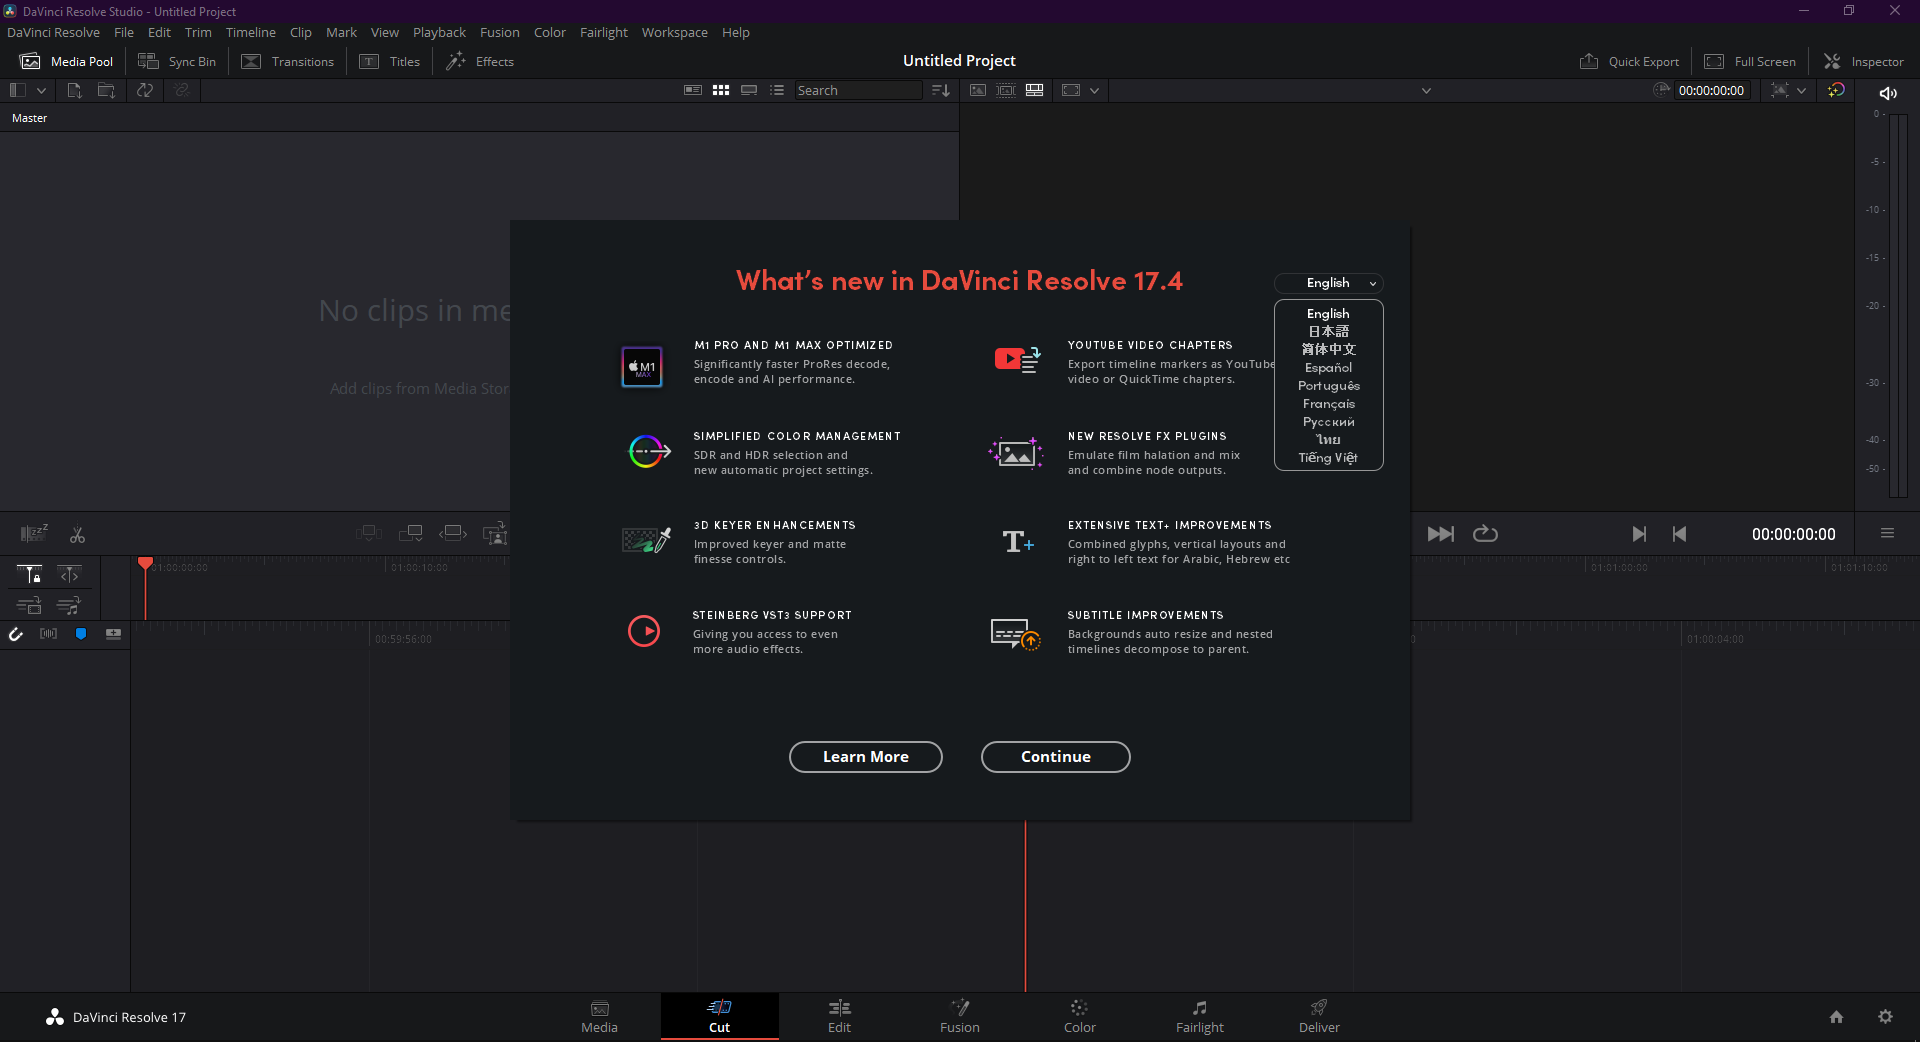
Task: Click the Import Media Folder icon
Action: tap(106, 90)
